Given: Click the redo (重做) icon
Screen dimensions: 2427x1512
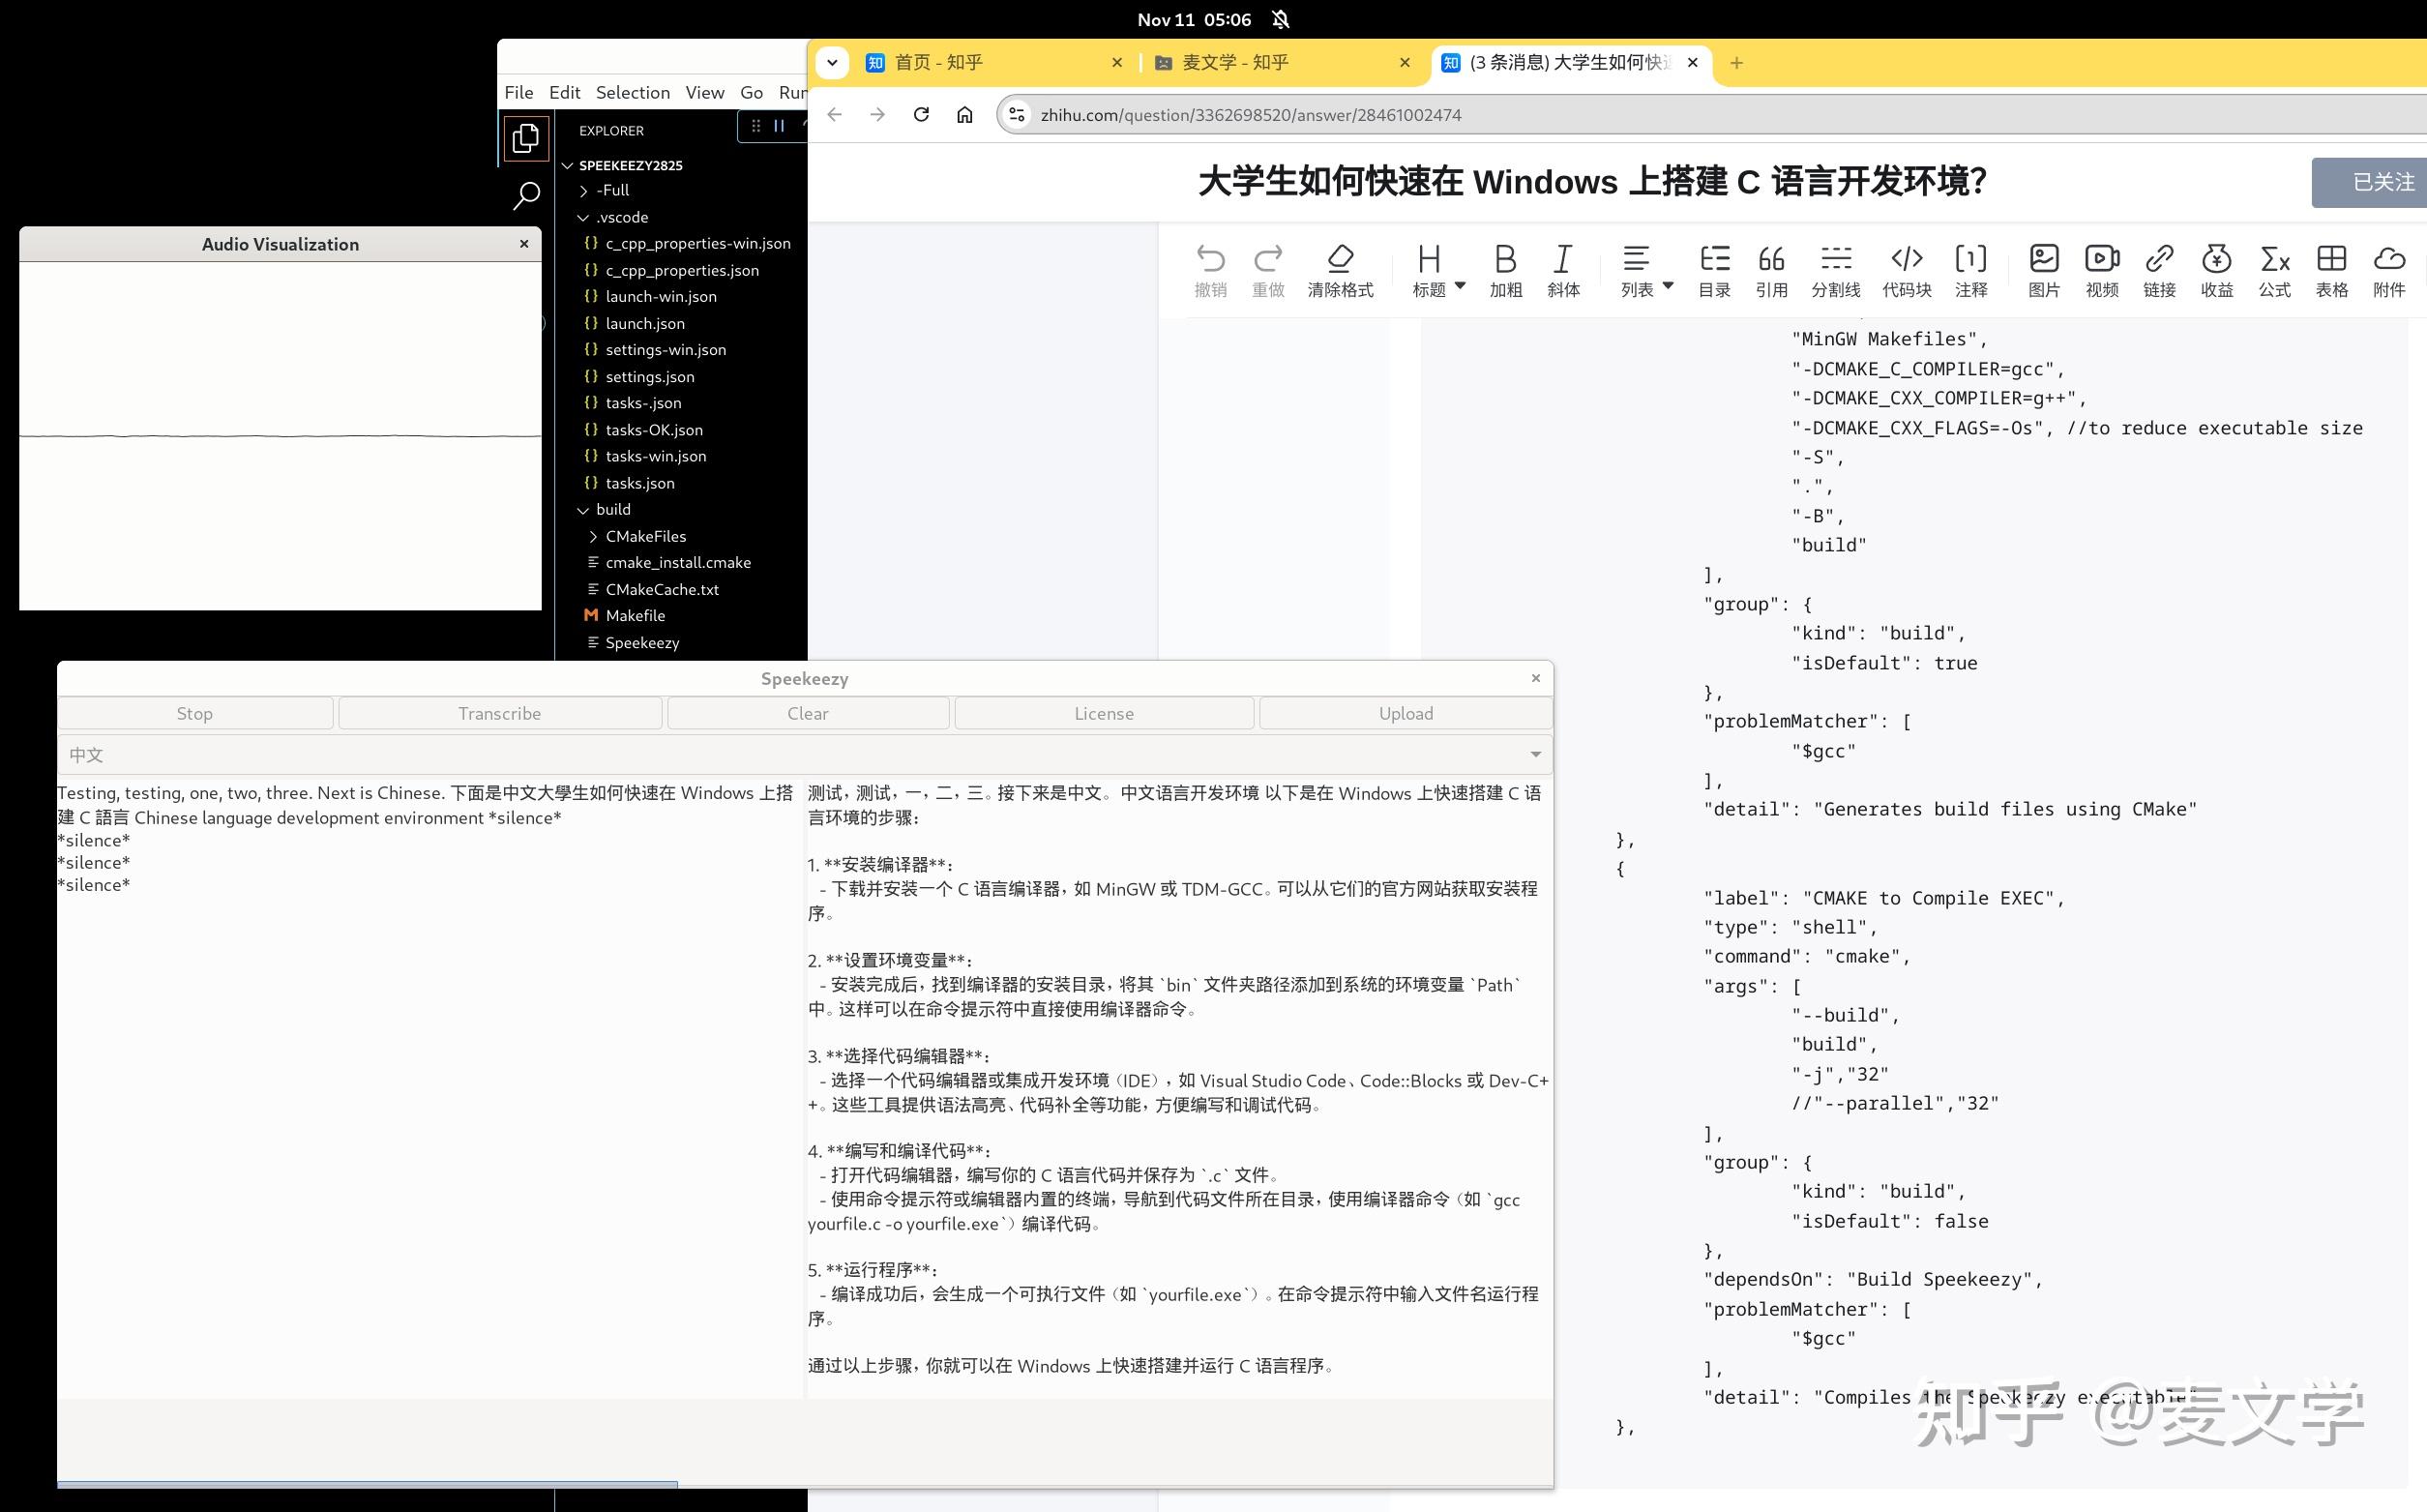Looking at the screenshot, I should (x=1268, y=270).
